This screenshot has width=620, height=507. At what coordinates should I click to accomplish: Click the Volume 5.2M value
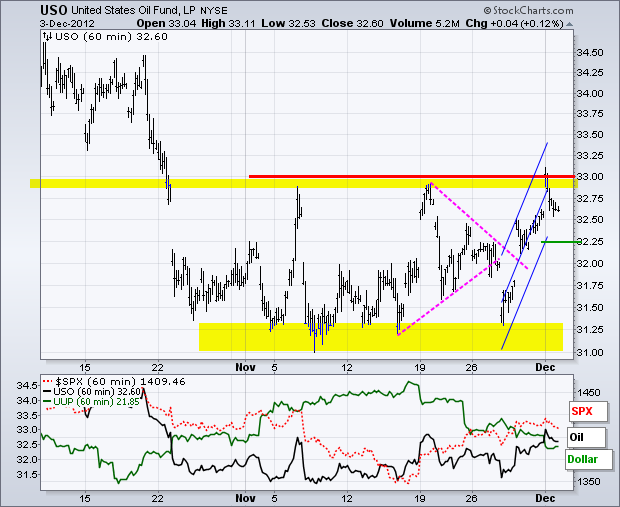pyautogui.click(x=425, y=23)
